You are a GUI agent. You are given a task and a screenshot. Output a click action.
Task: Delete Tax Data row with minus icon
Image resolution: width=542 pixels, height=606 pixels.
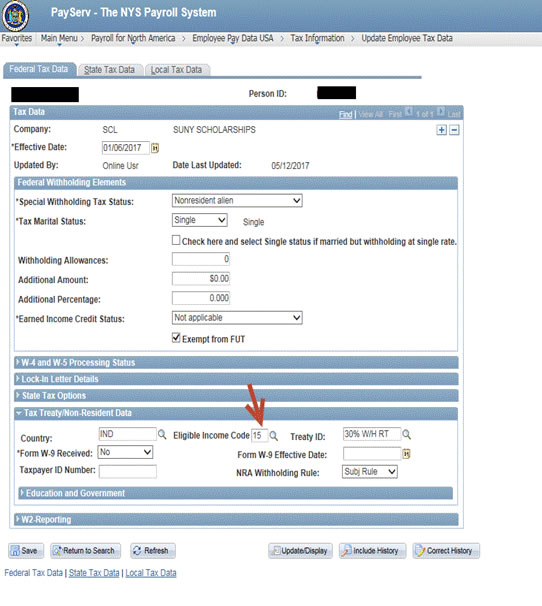tap(454, 130)
